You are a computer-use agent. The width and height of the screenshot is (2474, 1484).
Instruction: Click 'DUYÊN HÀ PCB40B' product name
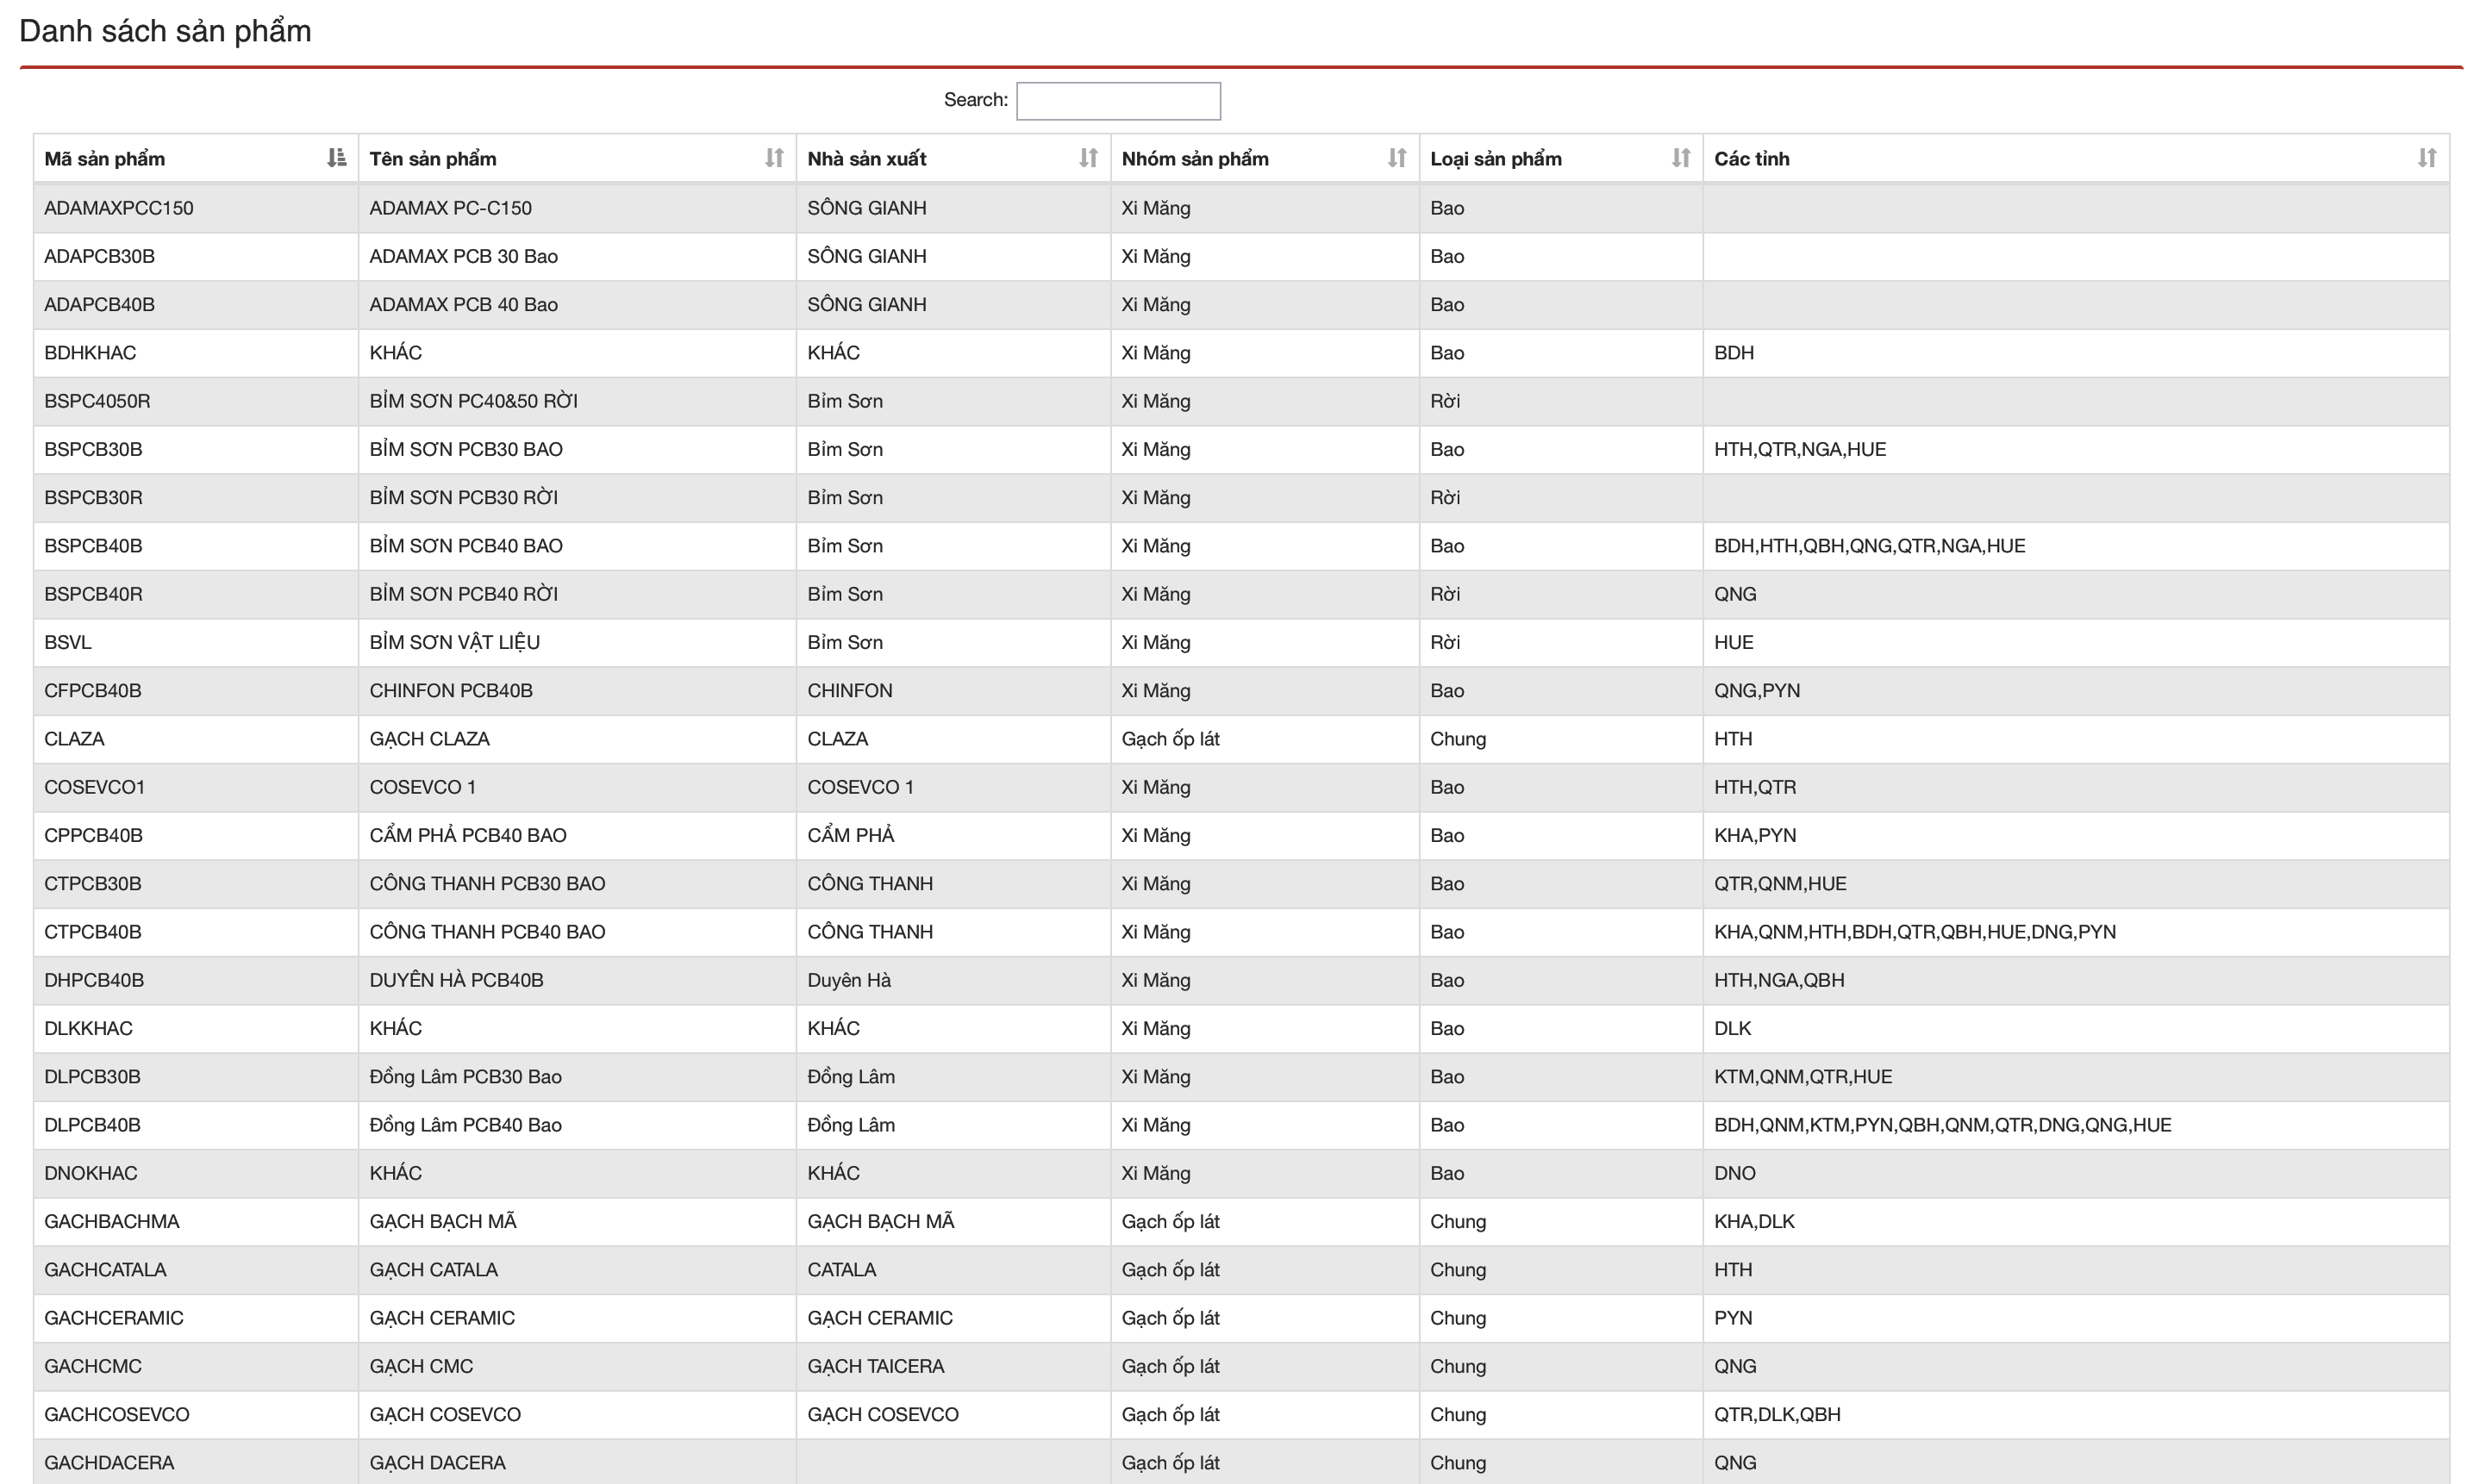click(x=456, y=980)
